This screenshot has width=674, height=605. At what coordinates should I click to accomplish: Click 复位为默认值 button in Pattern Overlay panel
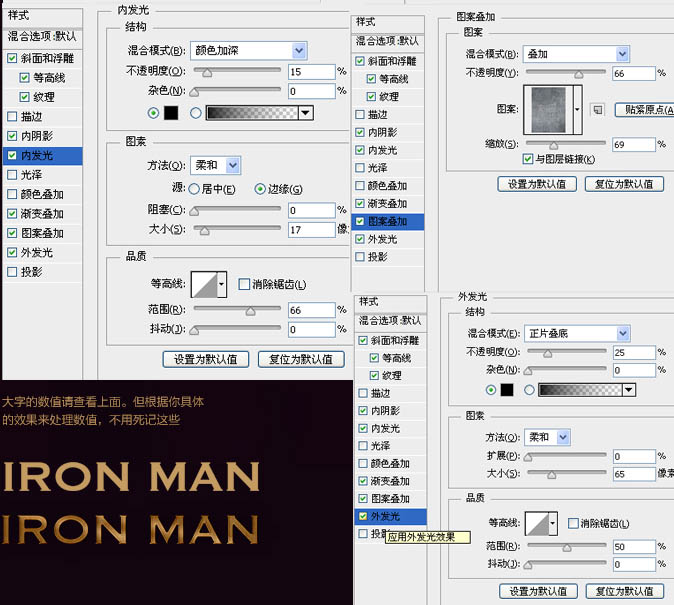coord(624,184)
